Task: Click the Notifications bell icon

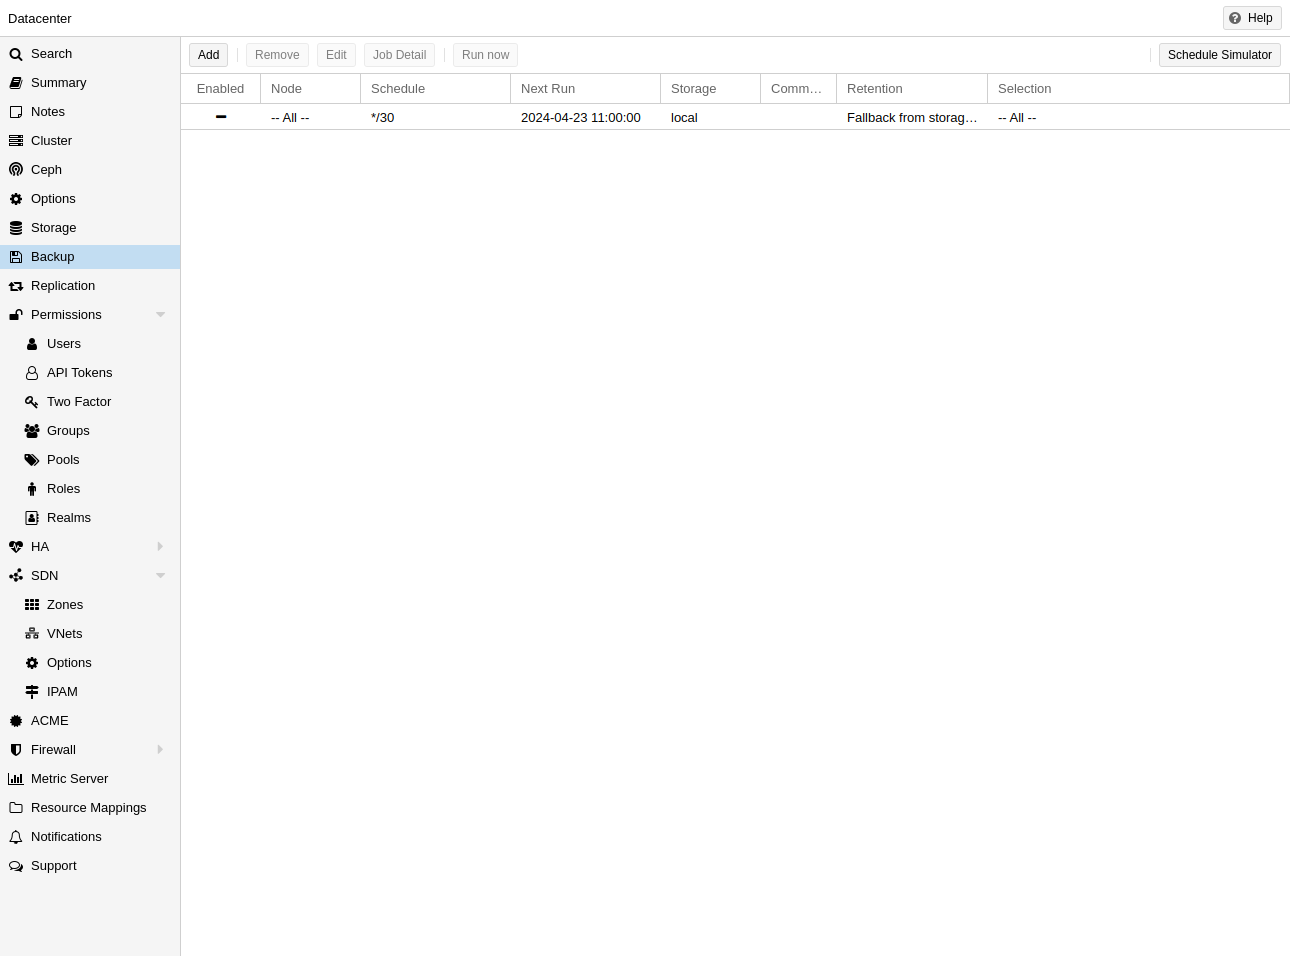Action: (16, 837)
